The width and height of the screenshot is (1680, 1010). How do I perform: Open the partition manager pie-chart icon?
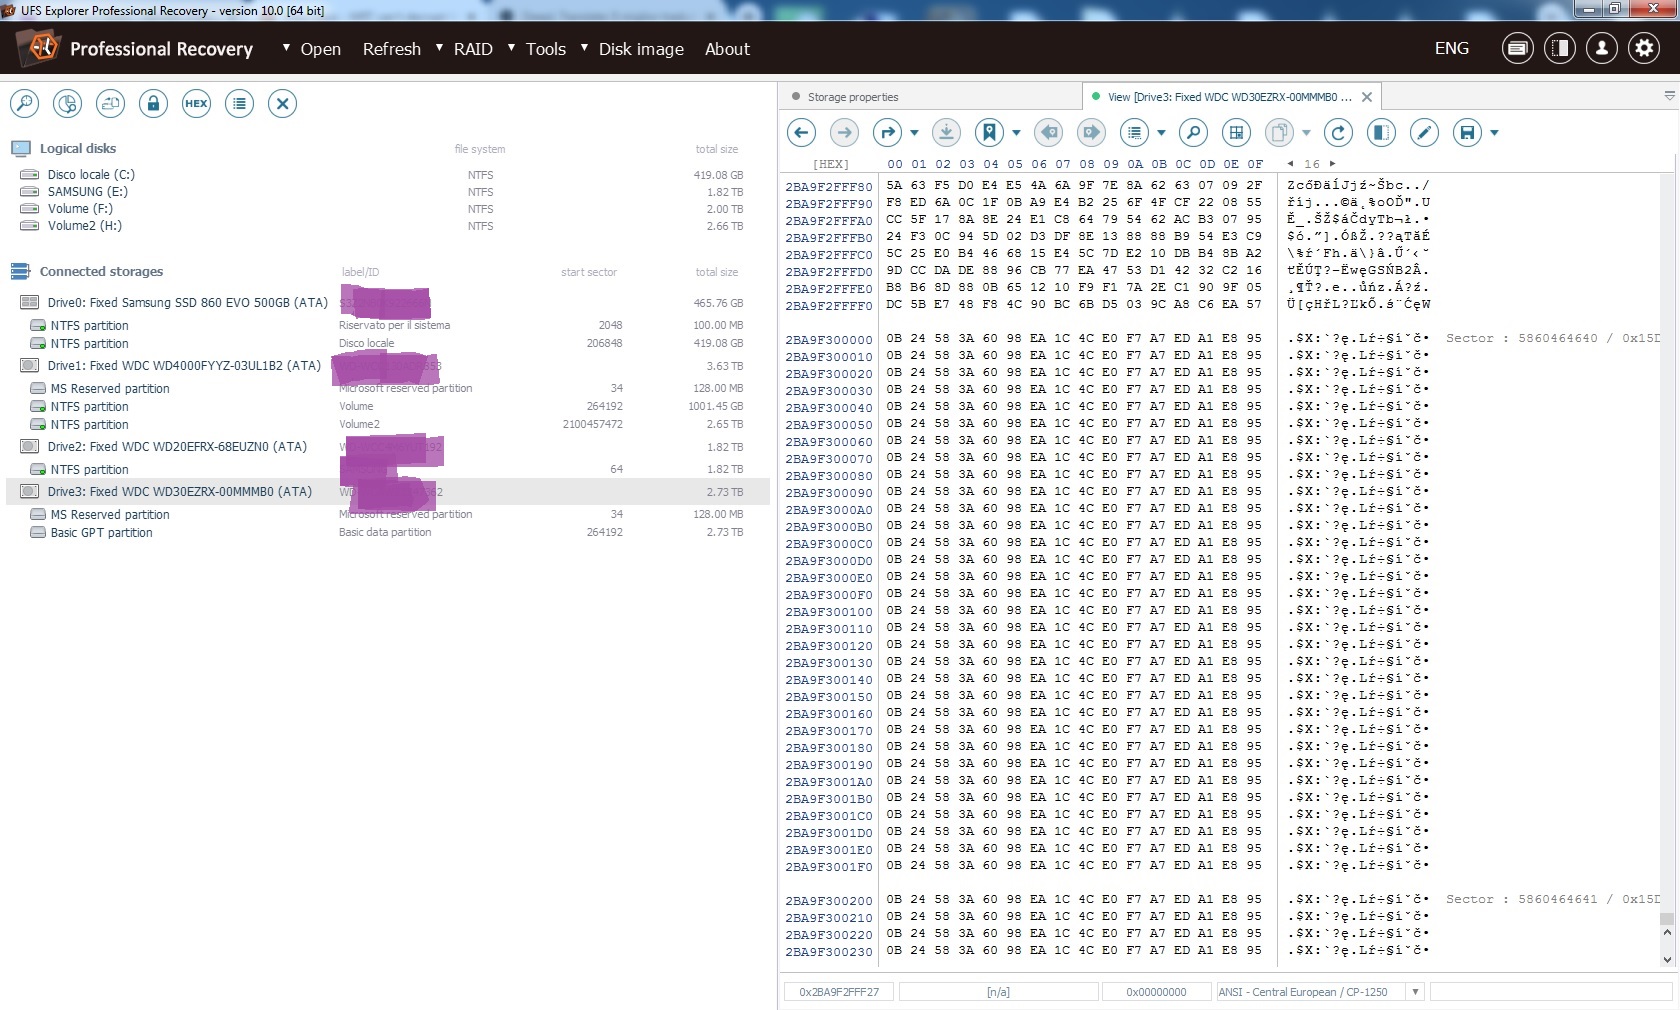[x=67, y=103]
